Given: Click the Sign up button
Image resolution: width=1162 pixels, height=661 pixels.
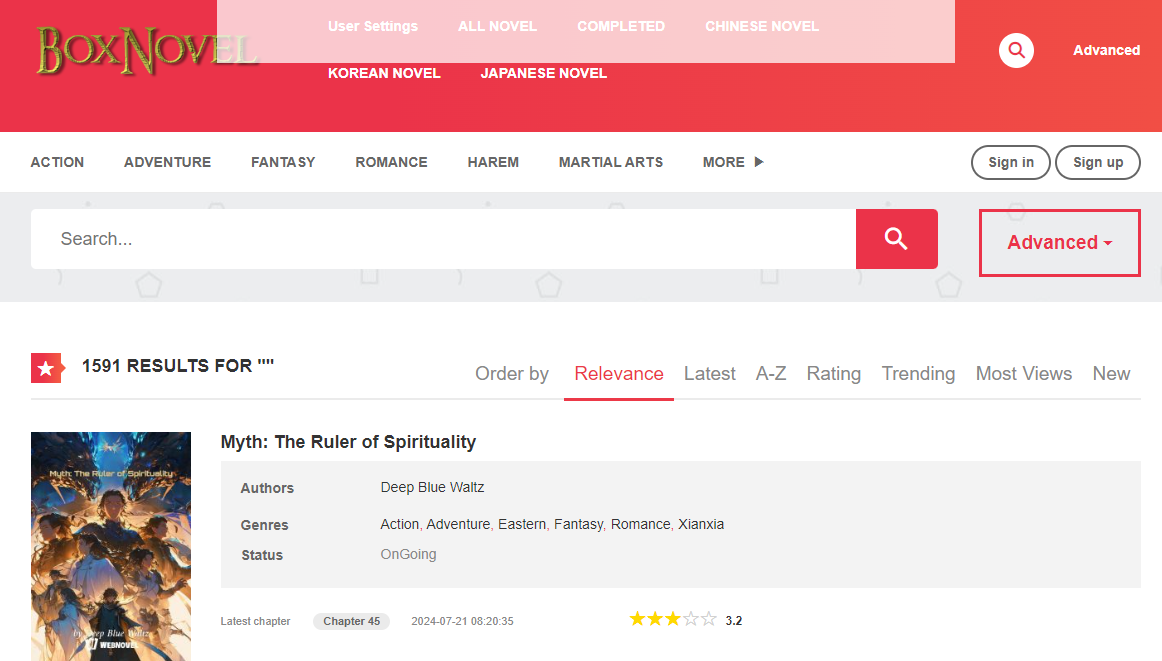Looking at the screenshot, I should click(x=1097, y=163).
